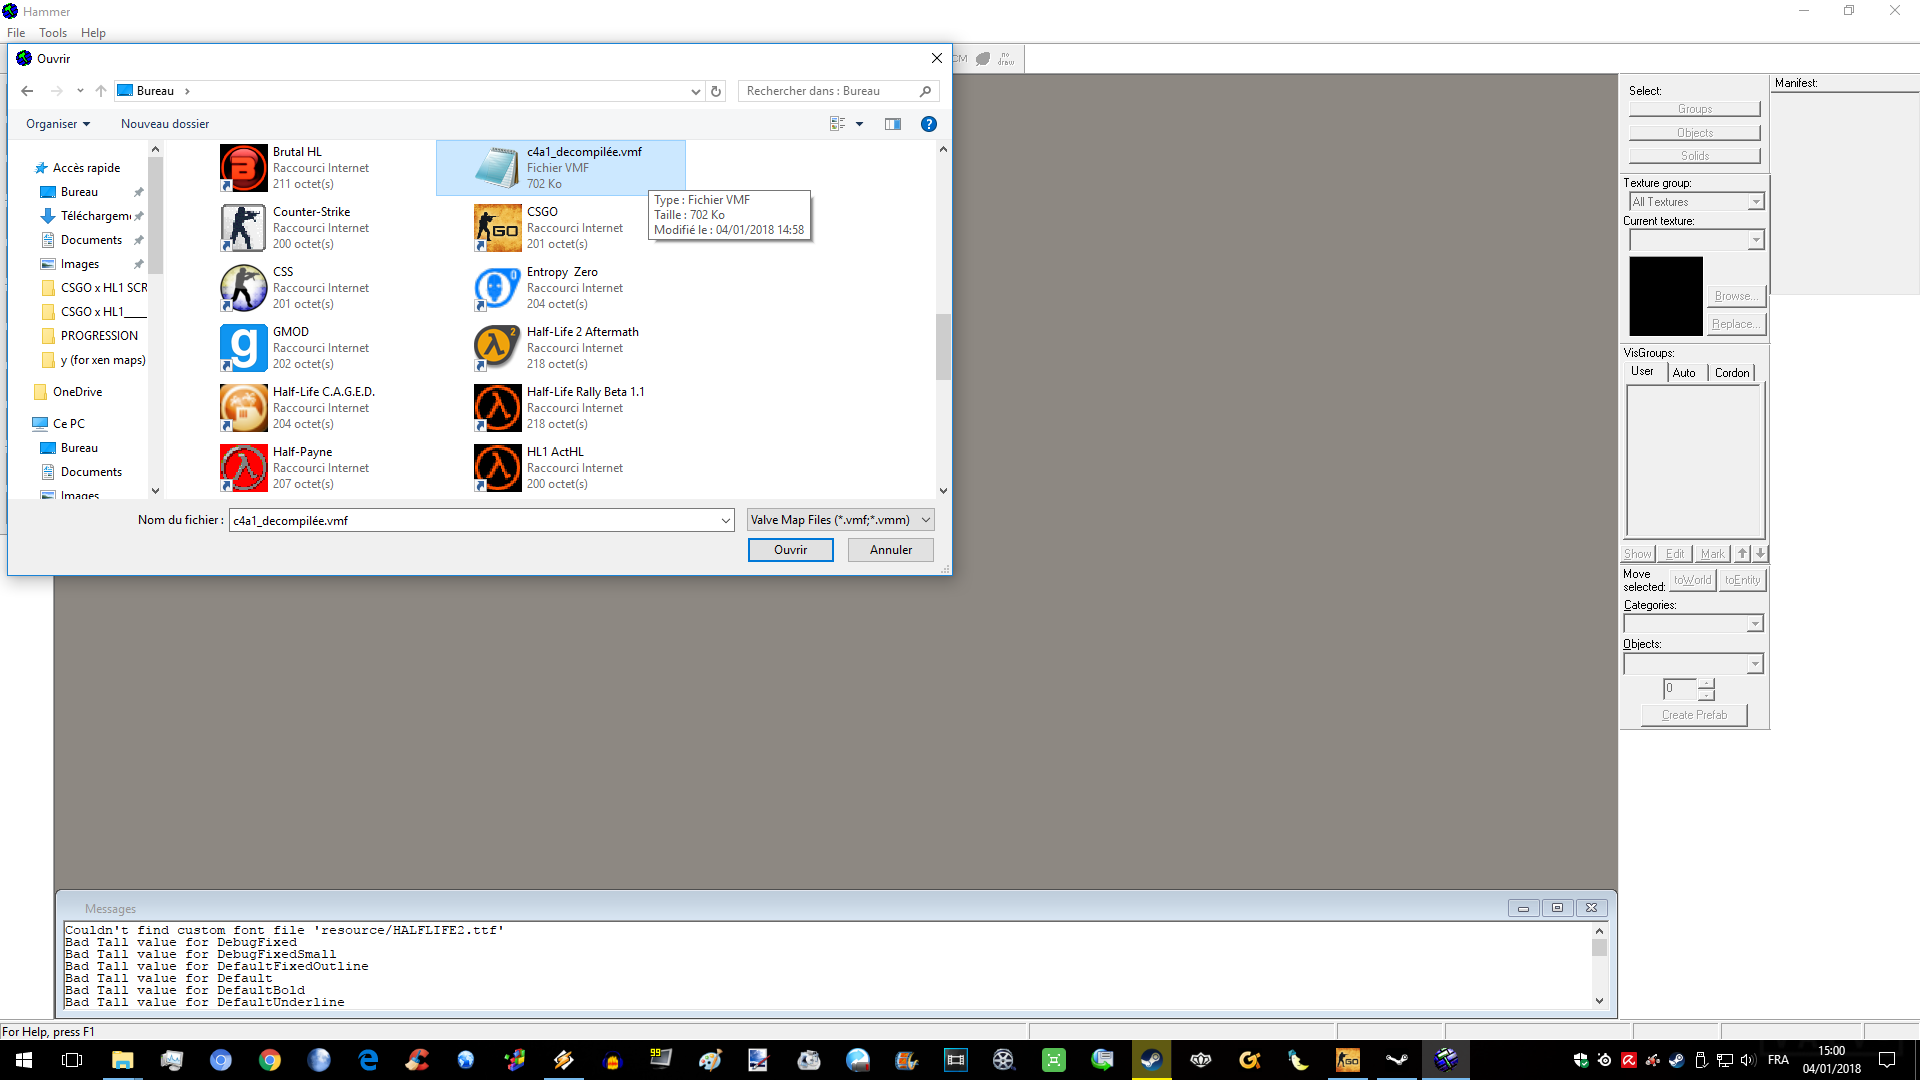The height and width of the screenshot is (1080, 1920).
Task: Open the Organiser dropdown menu
Action: 58,124
